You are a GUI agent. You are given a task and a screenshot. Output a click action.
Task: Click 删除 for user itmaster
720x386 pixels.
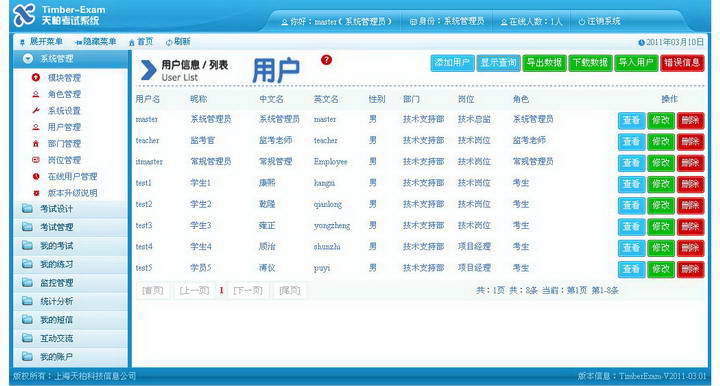pos(690,162)
